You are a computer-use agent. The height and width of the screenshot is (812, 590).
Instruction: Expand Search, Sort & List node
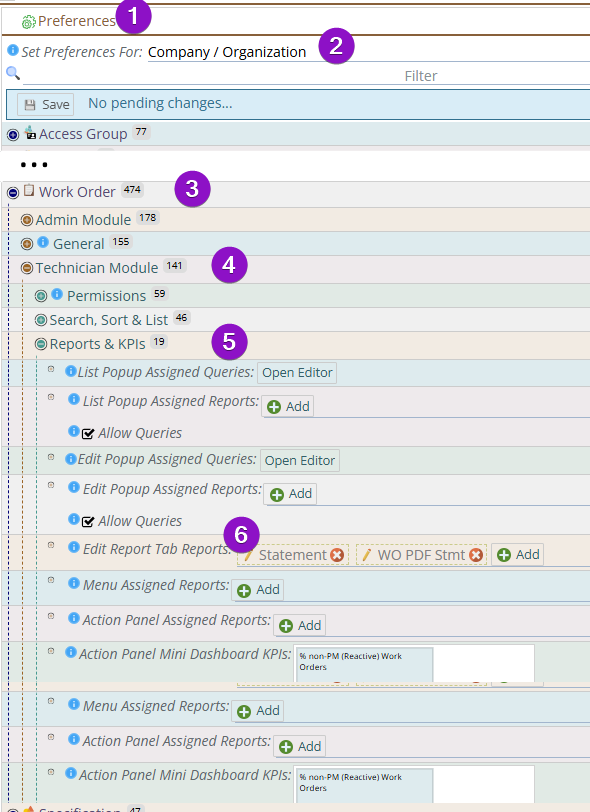pos(41,320)
